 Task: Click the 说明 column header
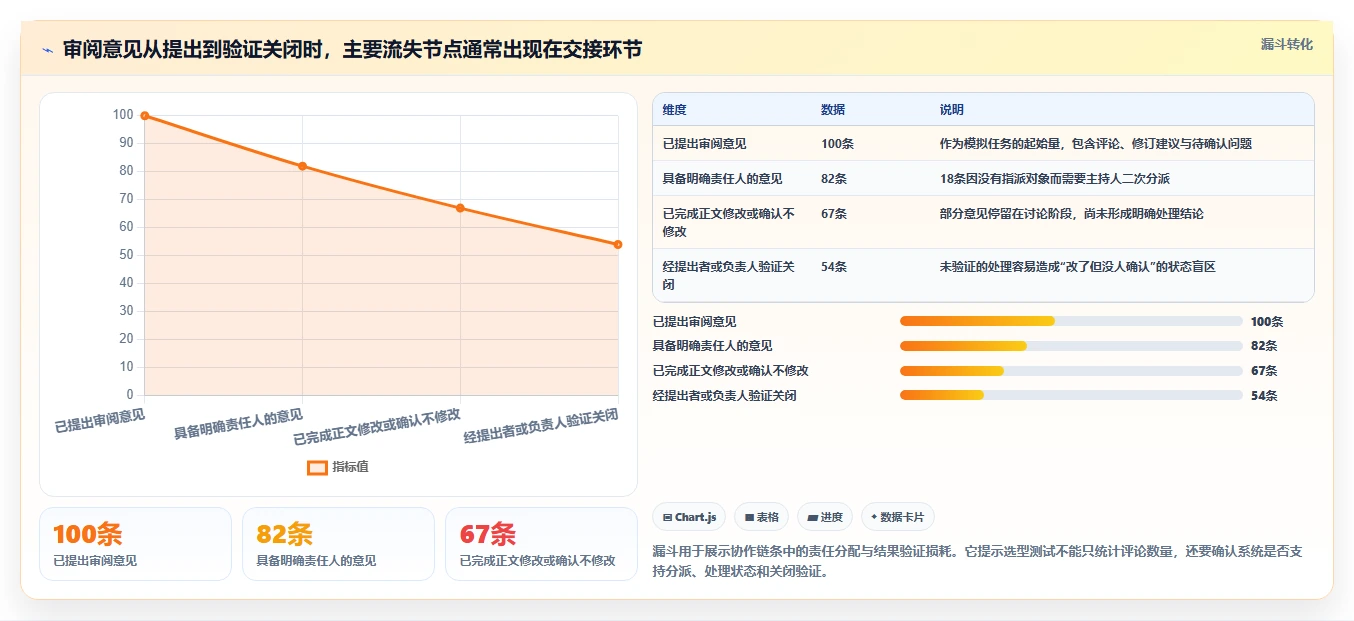pyautogui.click(x=951, y=110)
